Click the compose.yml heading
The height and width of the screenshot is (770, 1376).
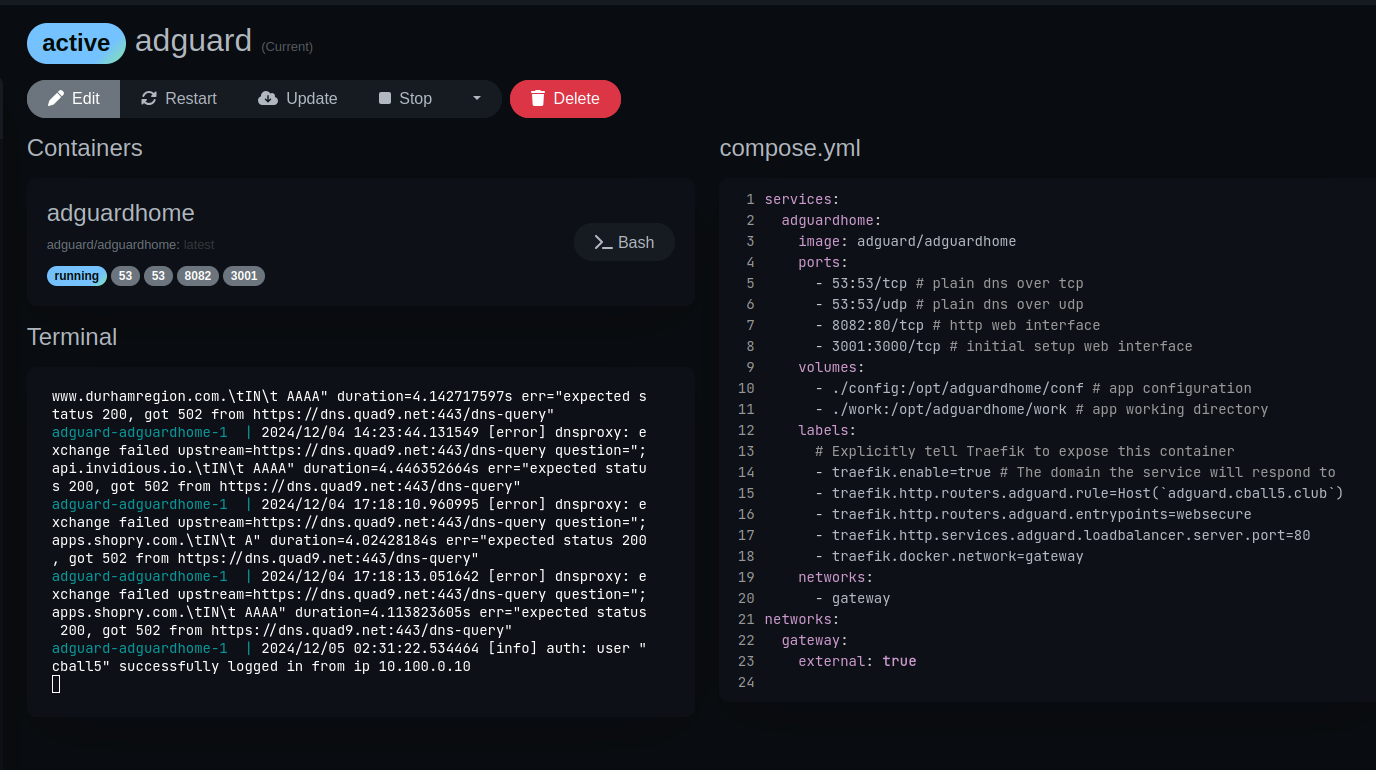click(790, 148)
